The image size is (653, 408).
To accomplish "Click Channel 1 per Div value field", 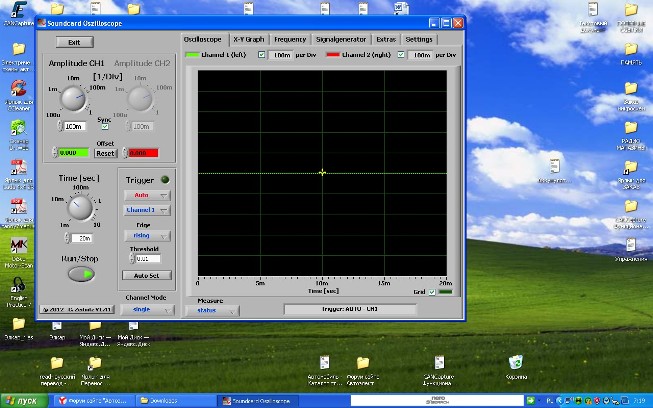I will (282, 55).
